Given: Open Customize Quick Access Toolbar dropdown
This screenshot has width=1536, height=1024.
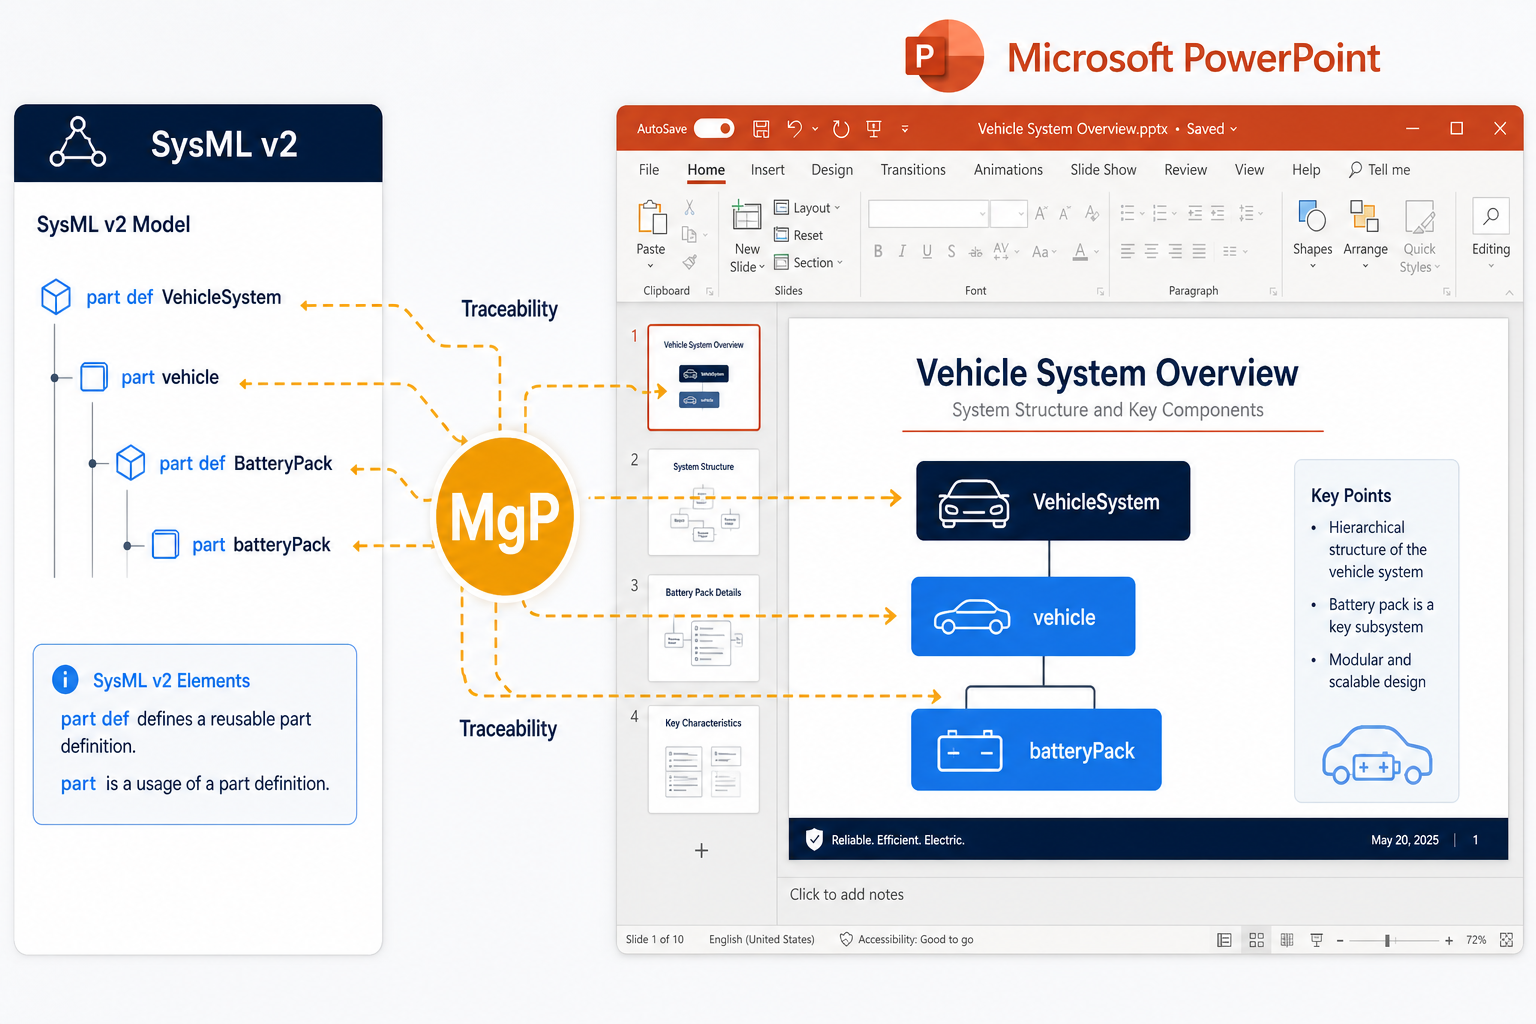Looking at the screenshot, I should [x=905, y=129].
